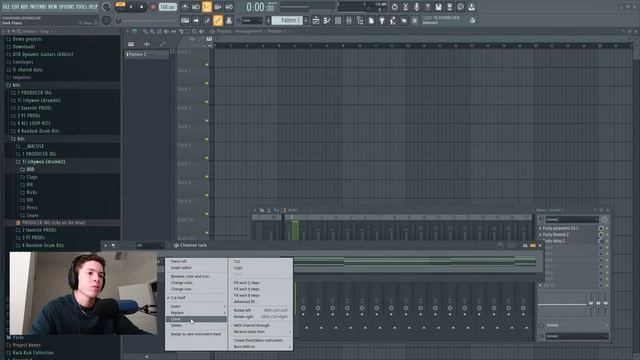Screen dimensions: 640x360
Task: Open the Demo projects folder in browser
Action: click(27, 39)
